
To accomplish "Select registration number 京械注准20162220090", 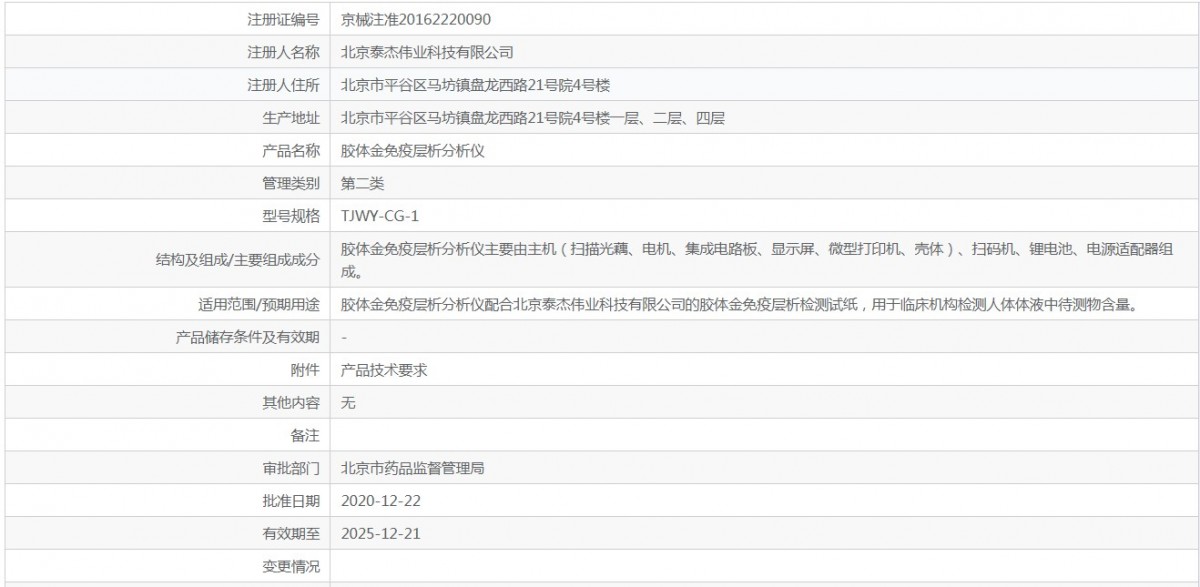I will pyautogui.click(x=416, y=19).
